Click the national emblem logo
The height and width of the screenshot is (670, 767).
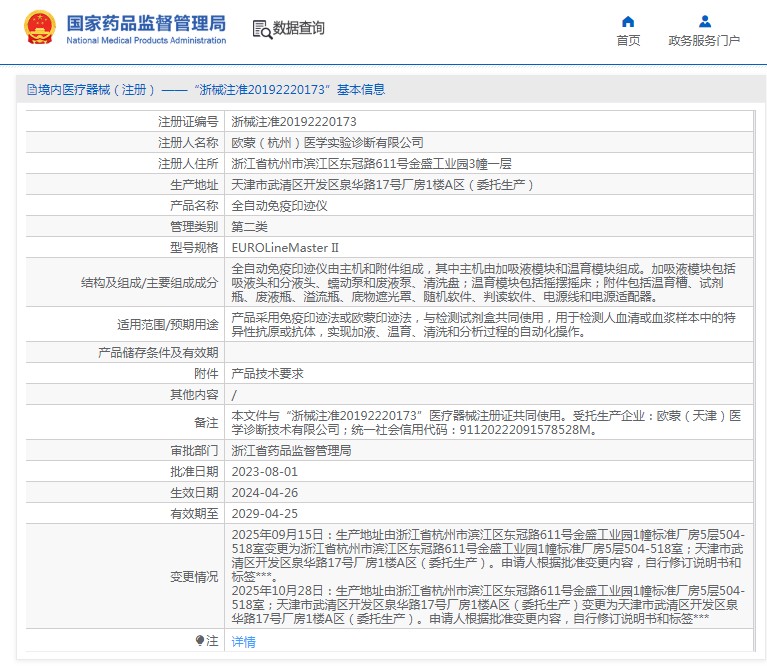pos(40,27)
